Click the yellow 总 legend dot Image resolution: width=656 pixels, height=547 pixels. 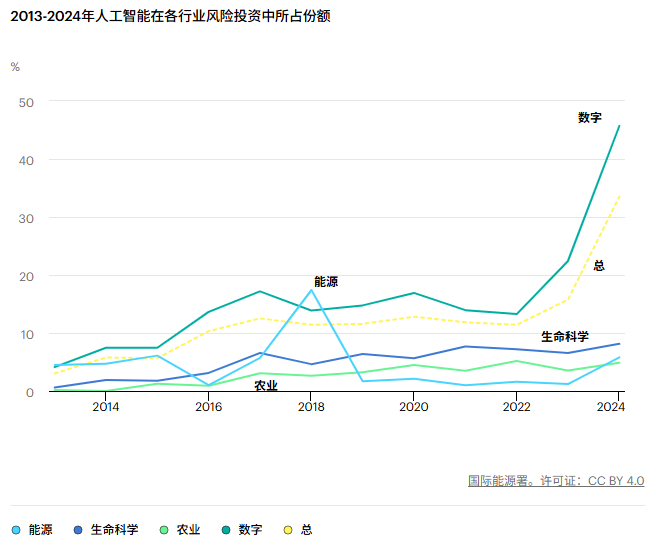click(291, 530)
